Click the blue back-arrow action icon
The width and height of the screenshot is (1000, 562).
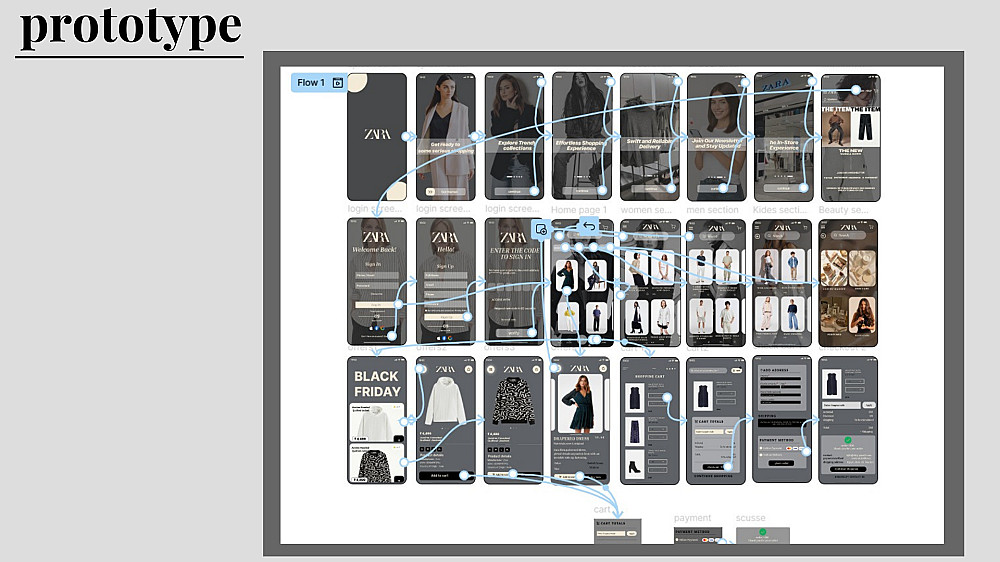coord(589,226)
